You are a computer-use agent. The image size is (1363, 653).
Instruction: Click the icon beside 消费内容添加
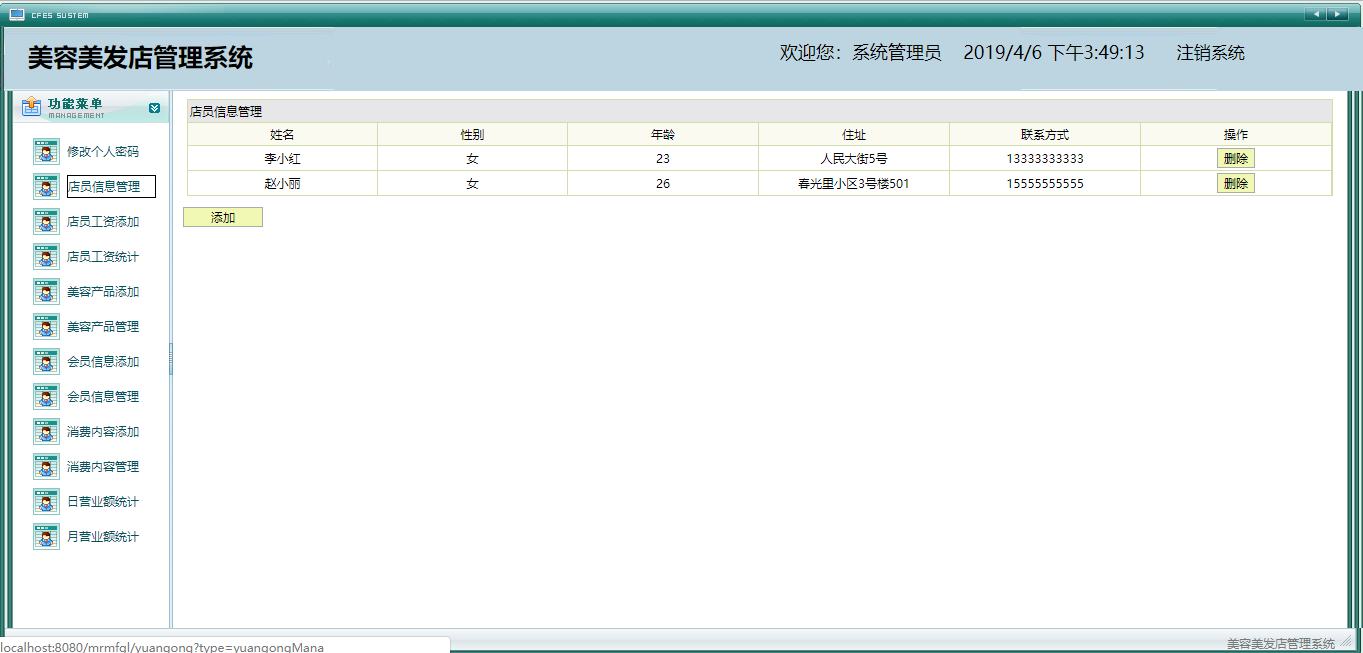click(46, 432)
